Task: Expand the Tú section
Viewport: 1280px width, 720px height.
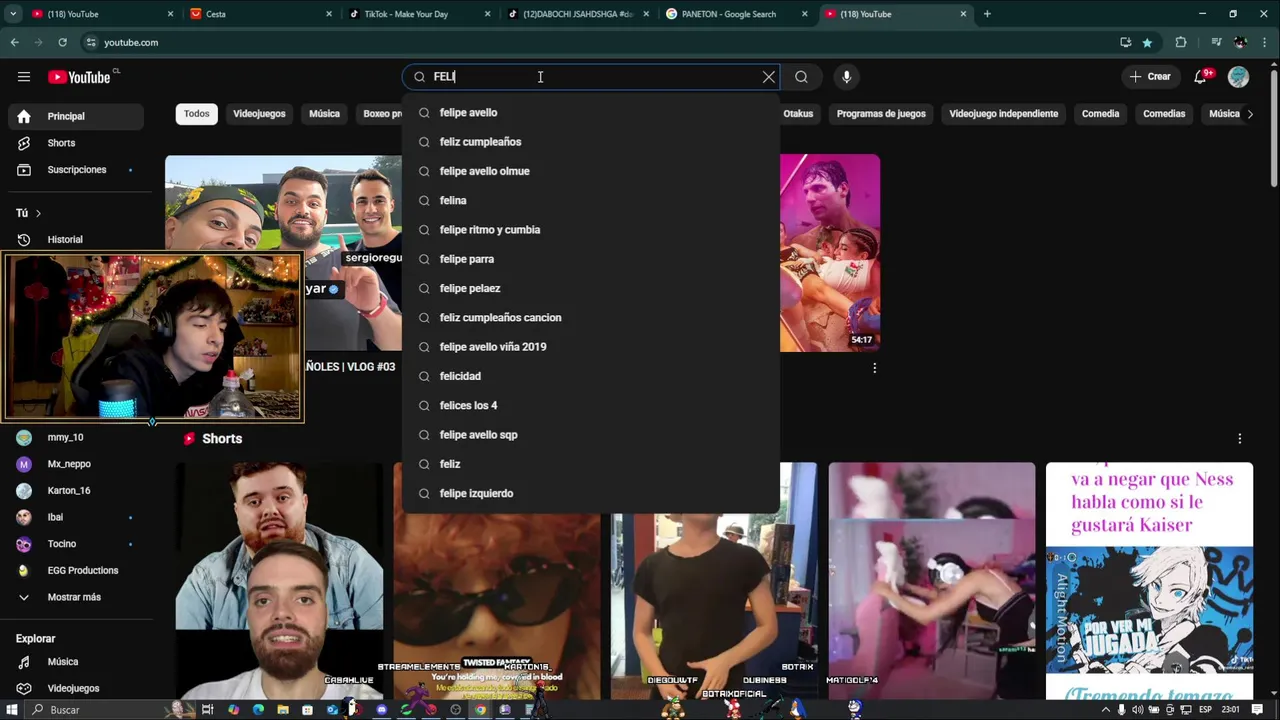Action: point(28,213)
